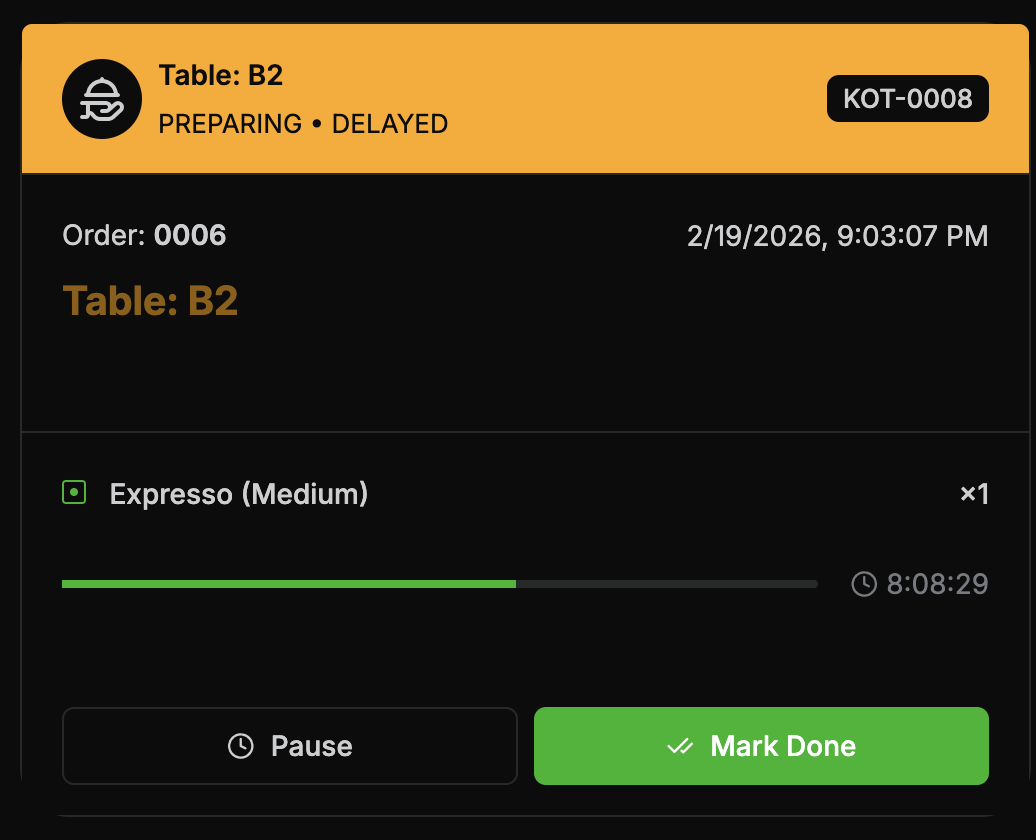Click the Order: label text

[x=104, y=236]
